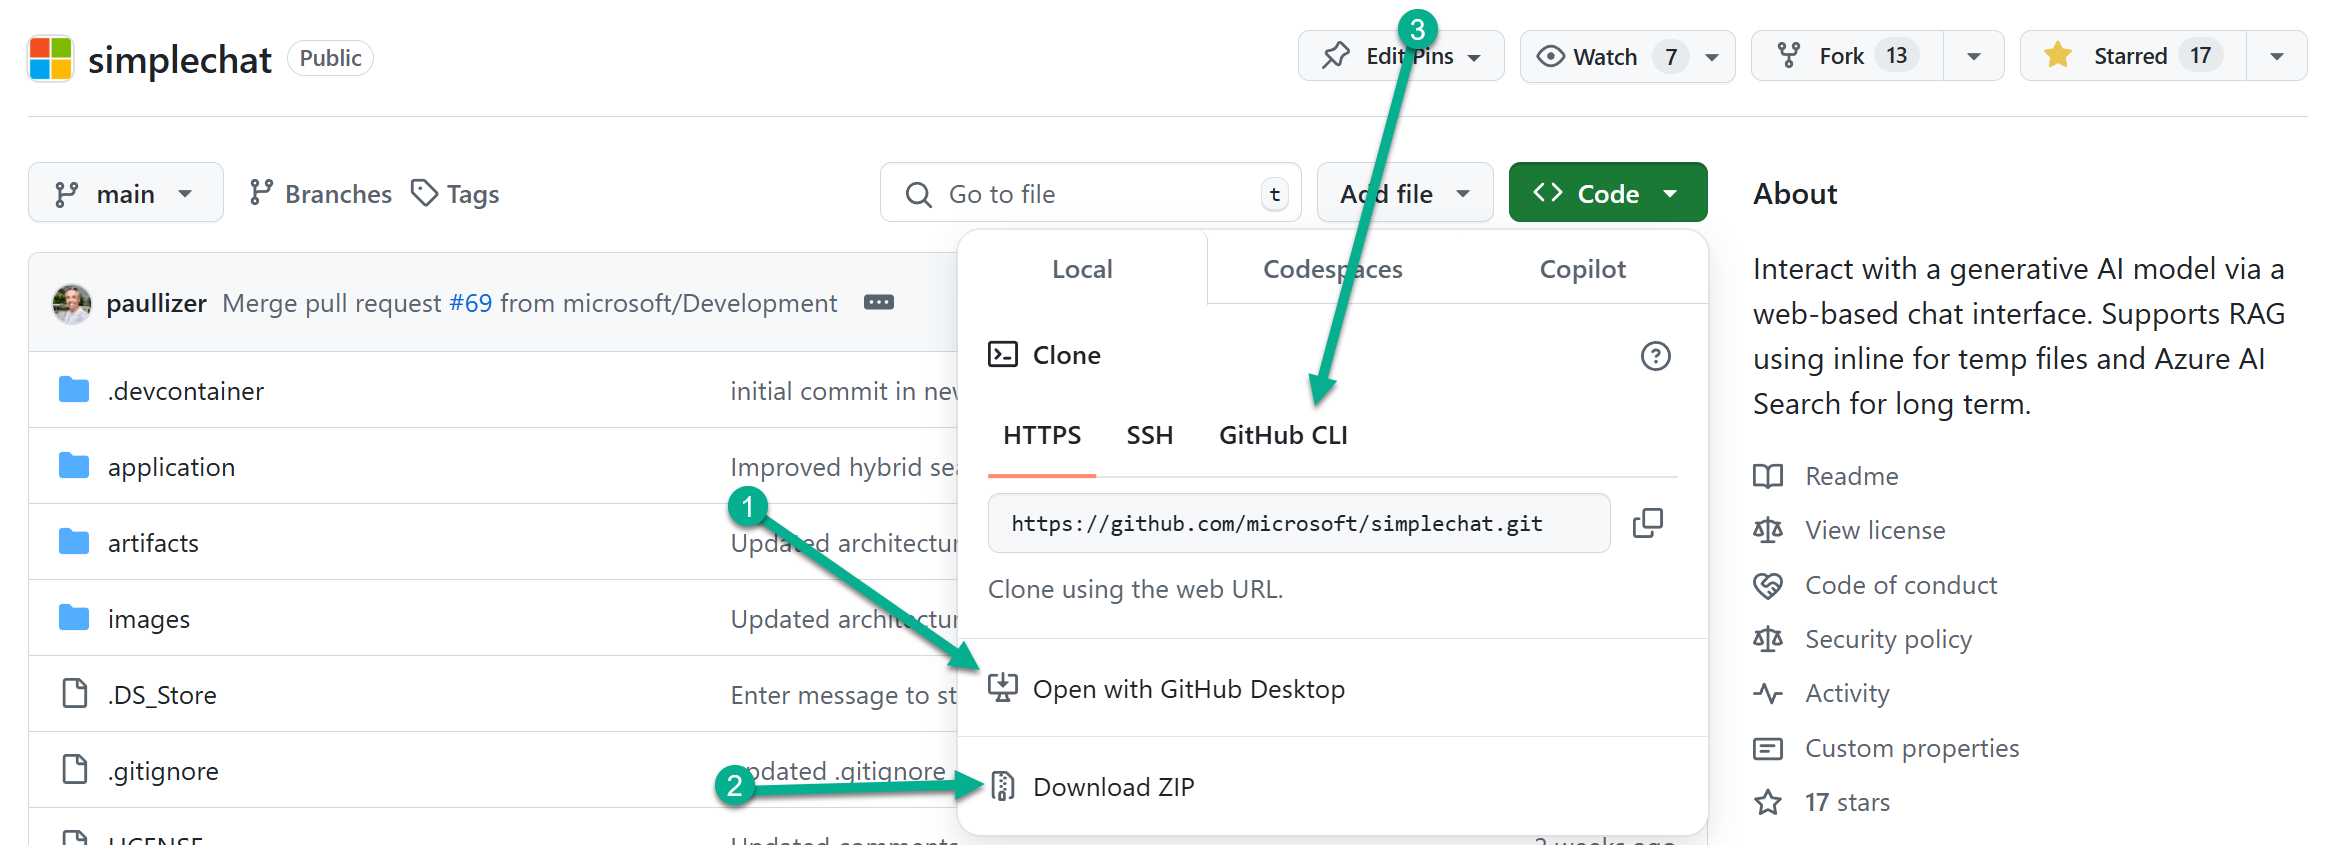Click the Go to file search field
This screenshot has width=2336, height=845.
pyautogui.click(x=1090, y=193)
